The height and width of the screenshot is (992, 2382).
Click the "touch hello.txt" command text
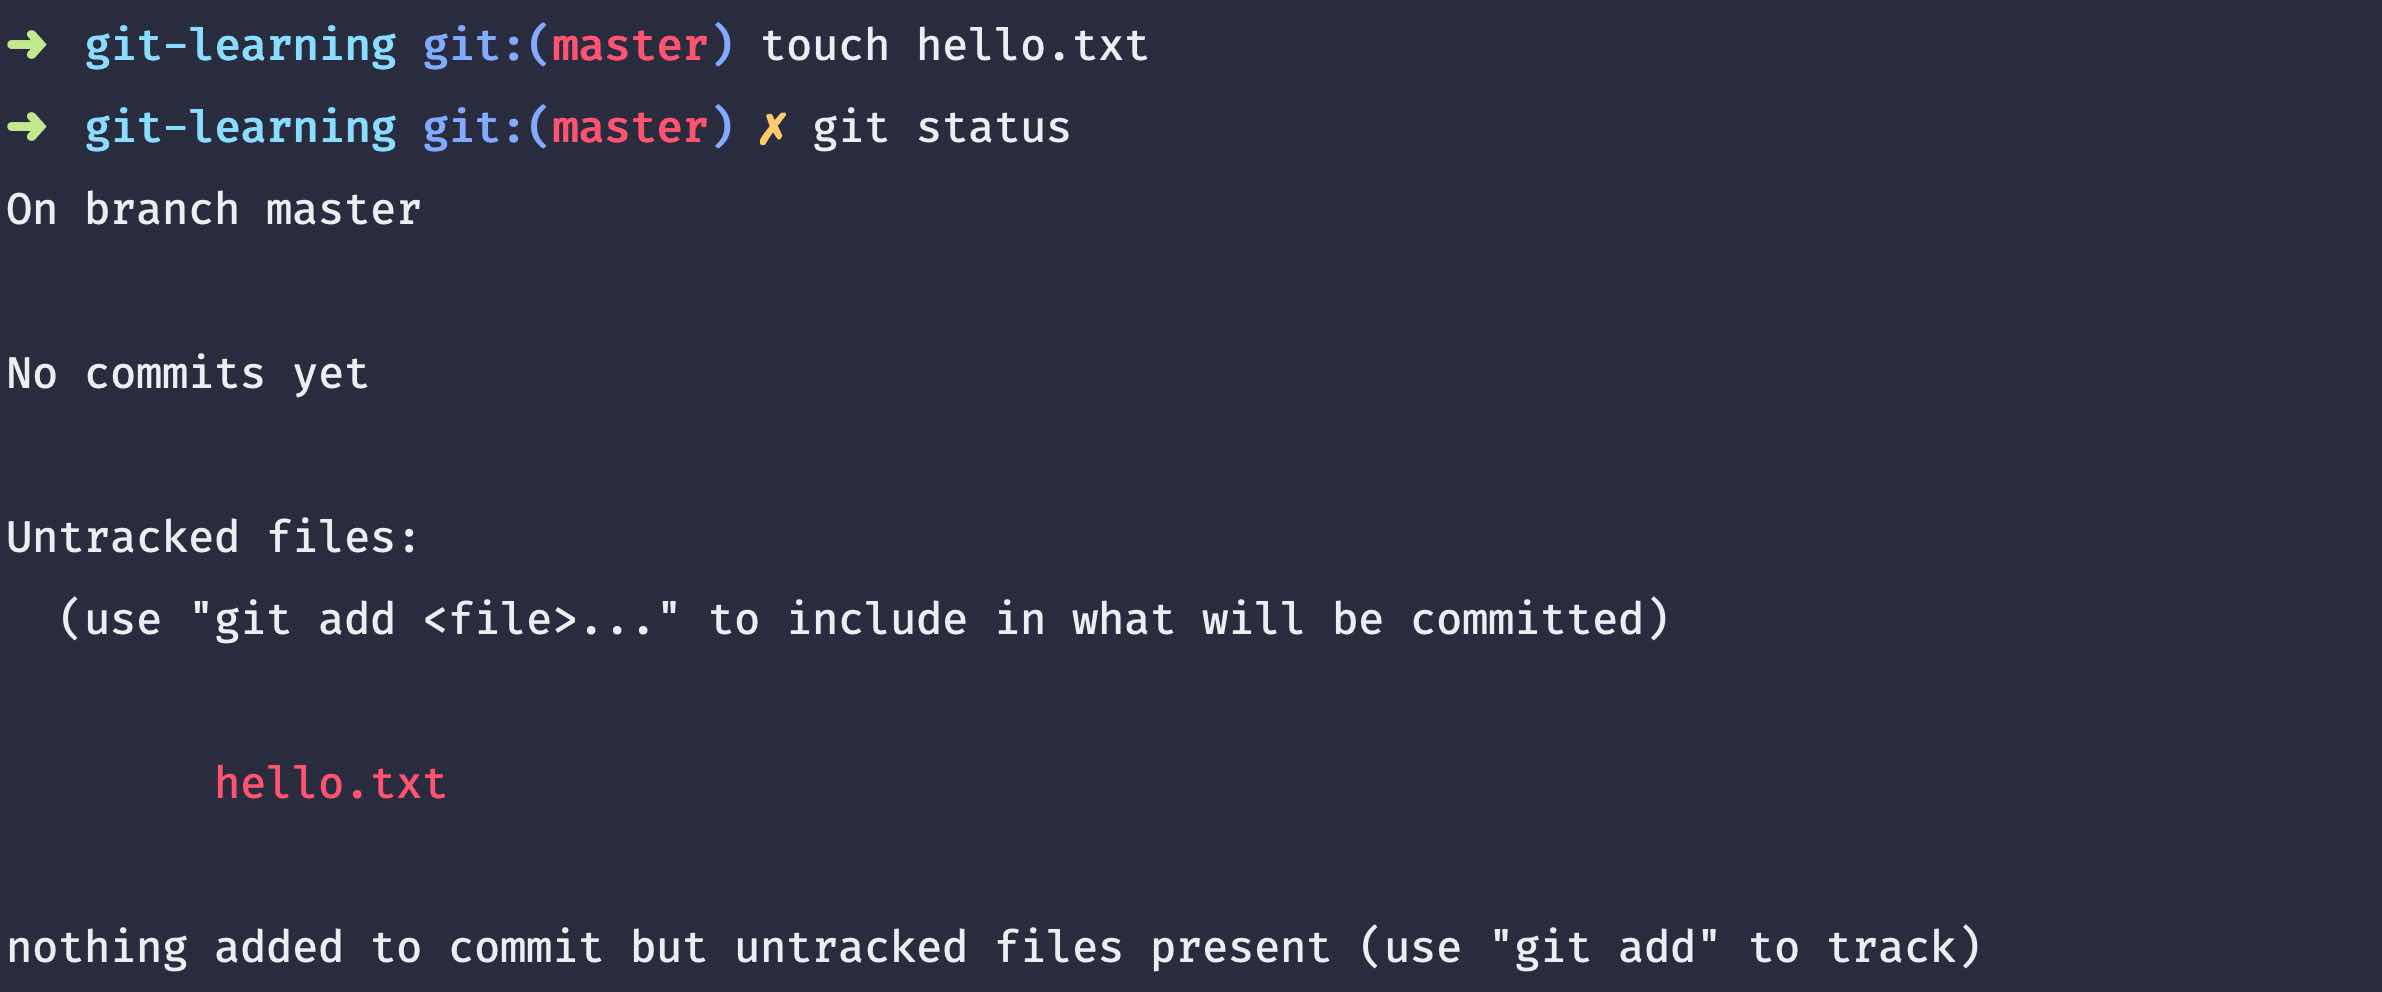[955, 46]
